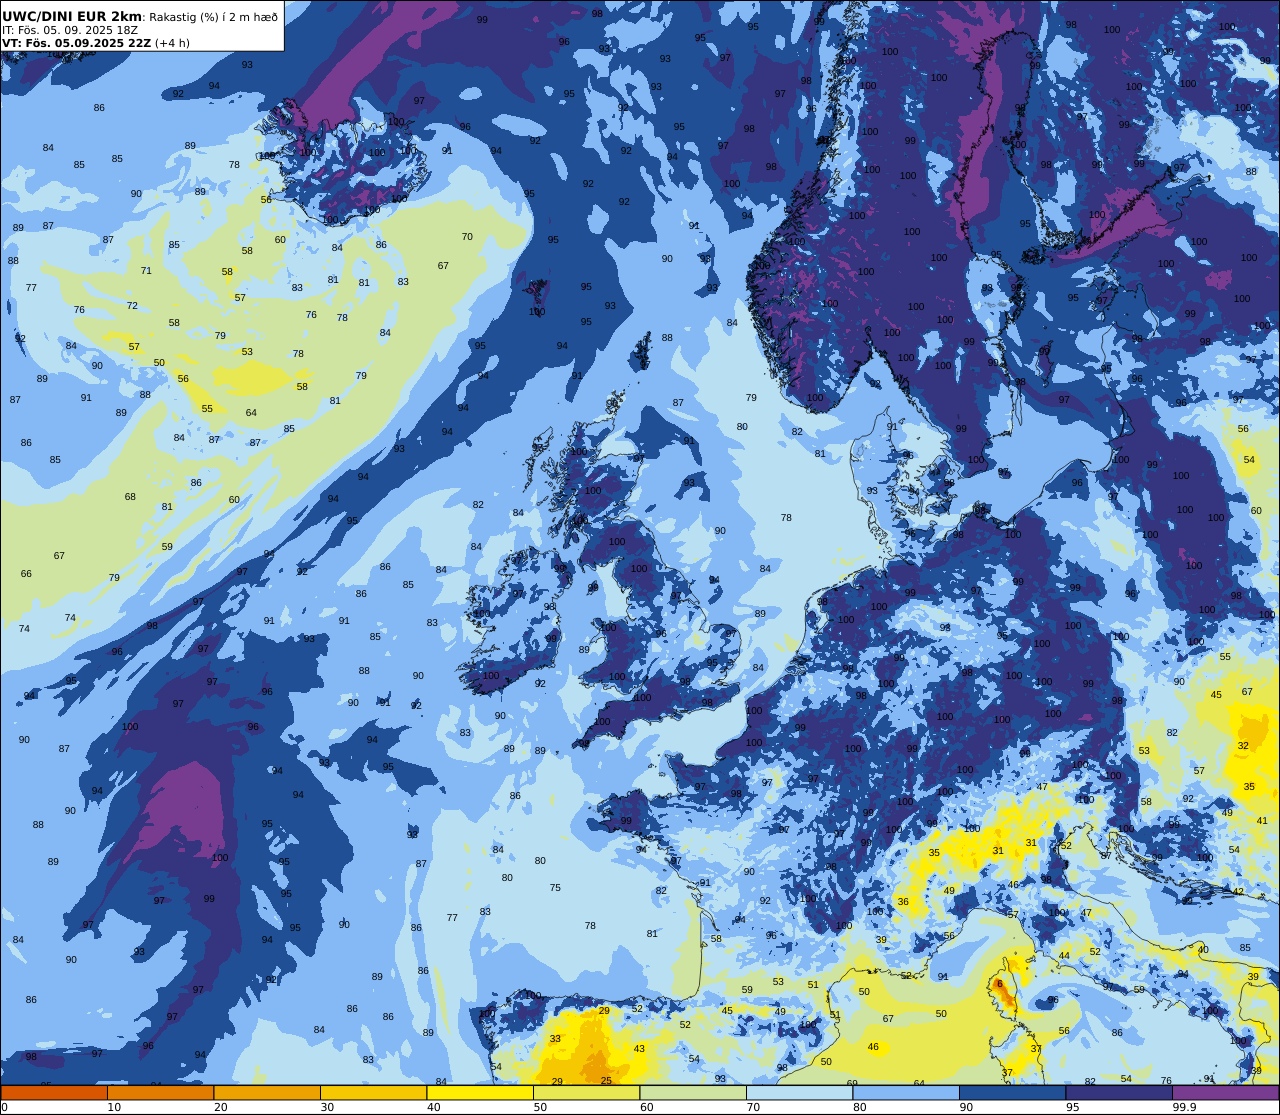This screenshot has width=1280, height=1115.
Task: Click the legend tick label 90
Action: (x=966, y=1107)
